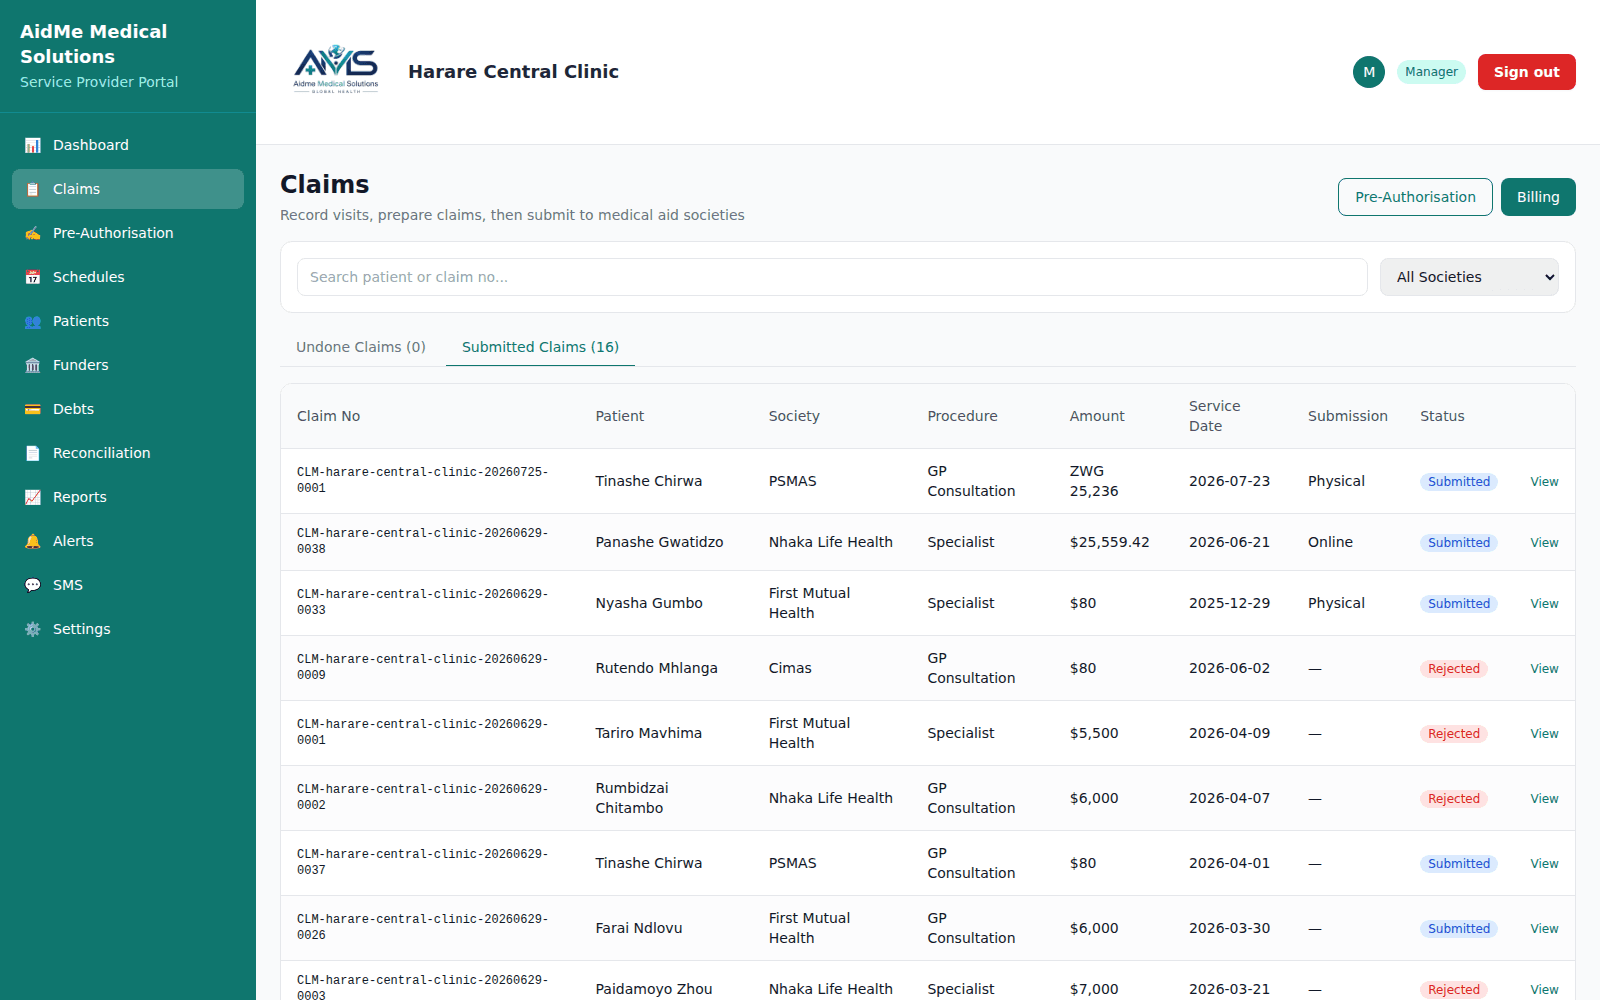The width and height of the screenshot is (1600, 1000).
Task: Open the Funders bank icon
Action: pos(33,365)
